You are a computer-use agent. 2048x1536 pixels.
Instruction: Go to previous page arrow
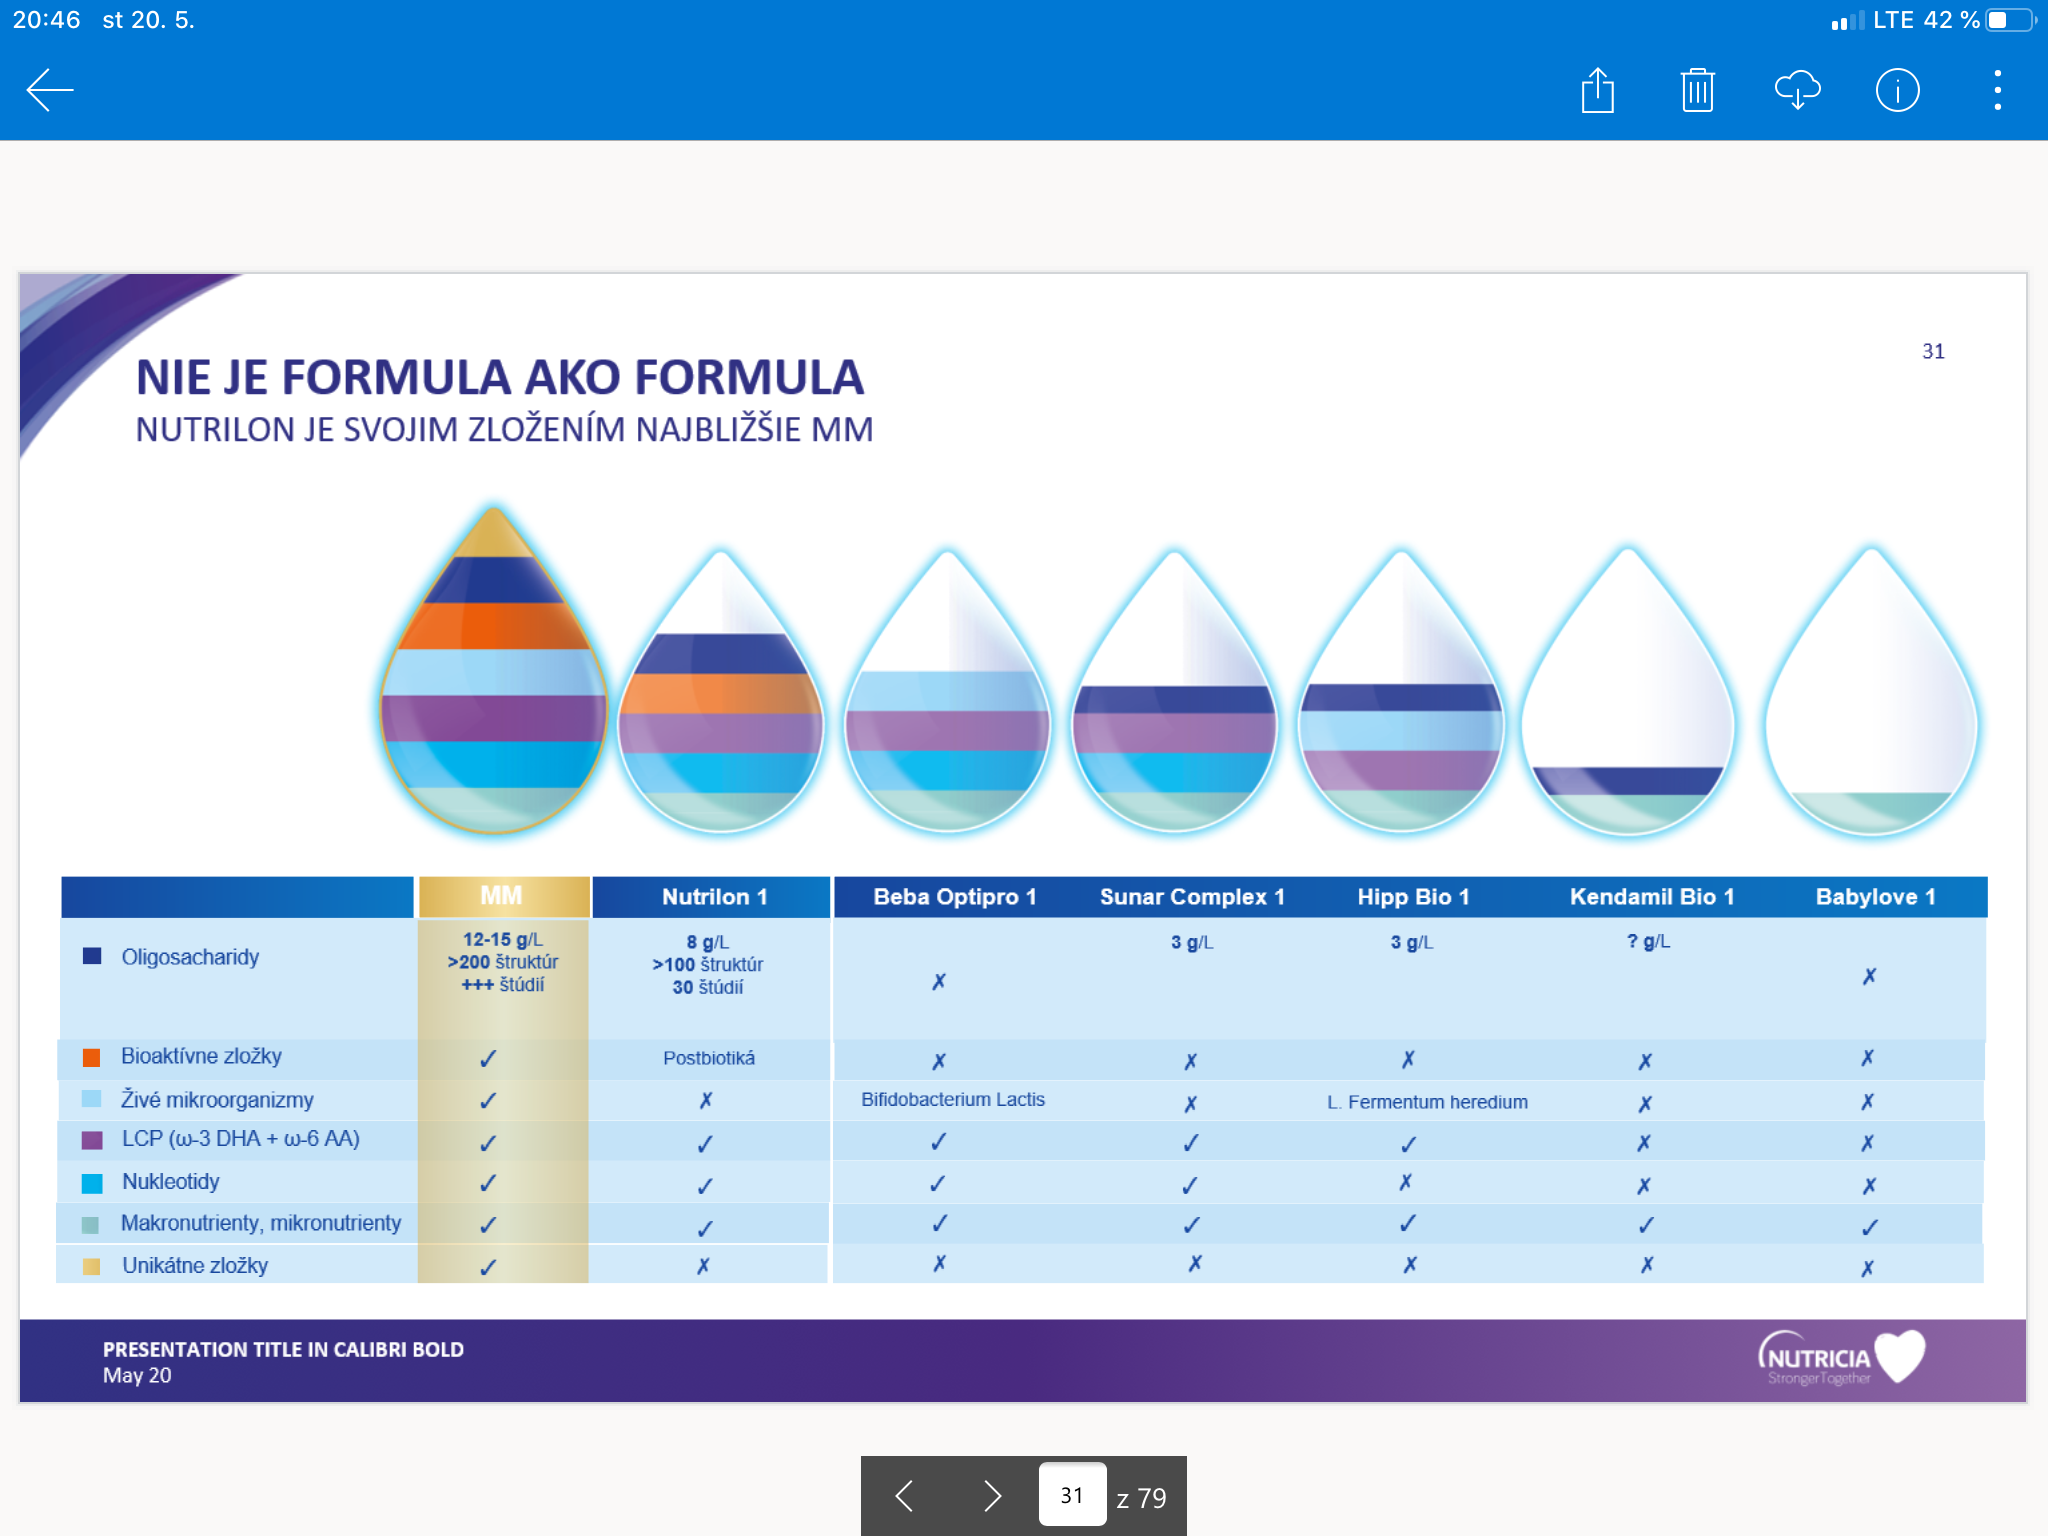pos(905,1496)
